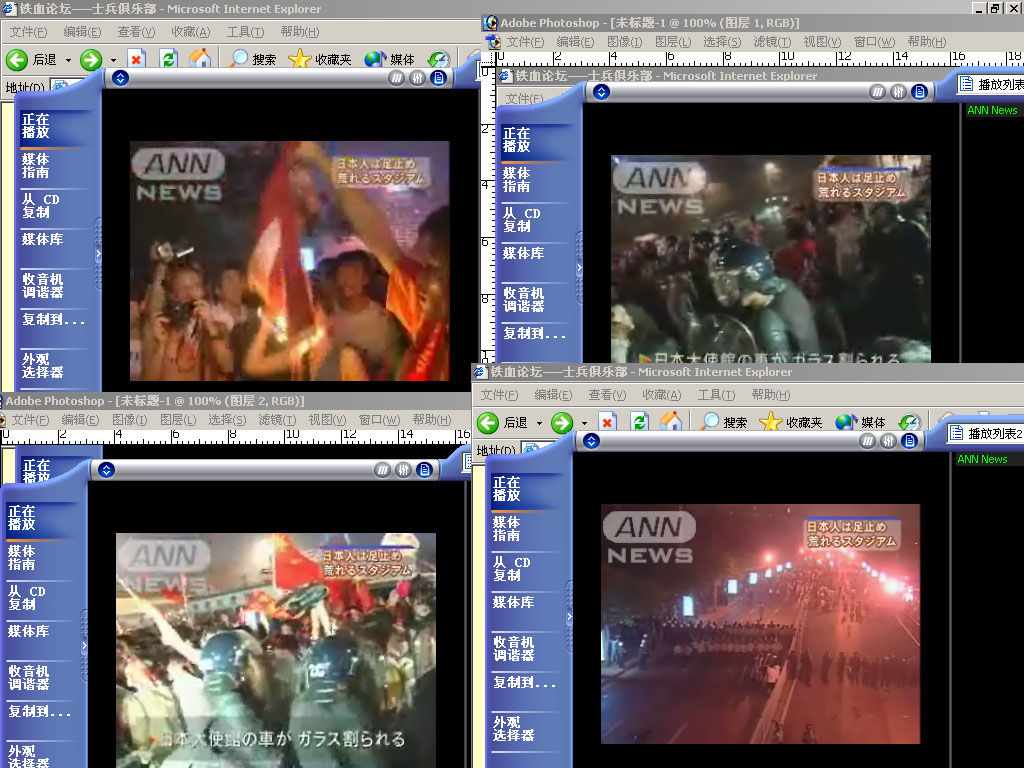Toggle the striped shuffle button in Photoshop 图层 1 player
The height and width of the screenshot is (768, 1024).
pyautogui.click(x=878, y=92)
